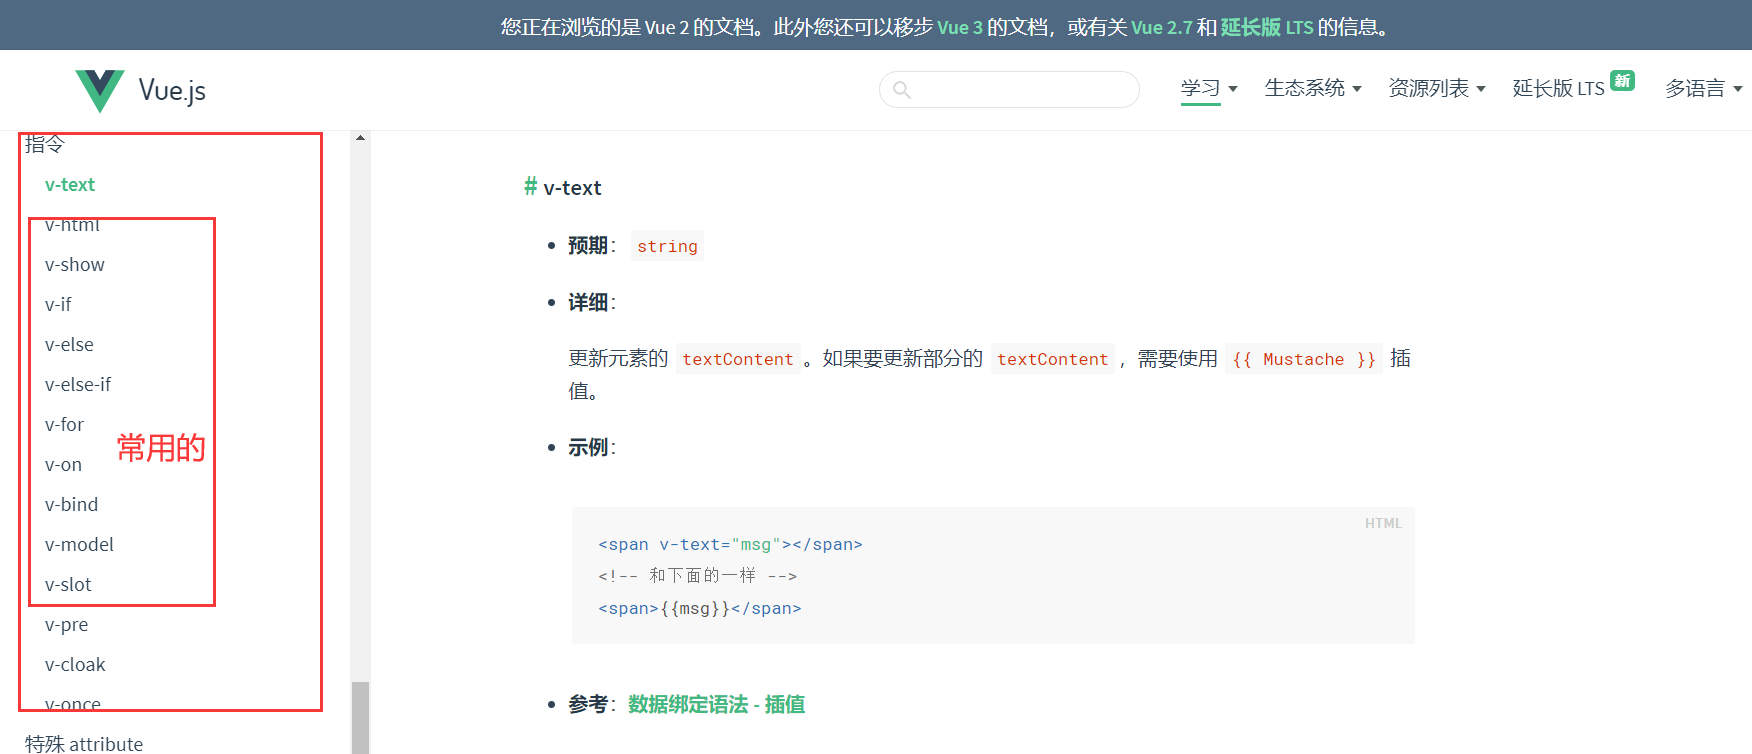The height and width of the screenshot is (754, 1752).
Task: Go to v-once in the sidebar
Action: click(73, 705)
